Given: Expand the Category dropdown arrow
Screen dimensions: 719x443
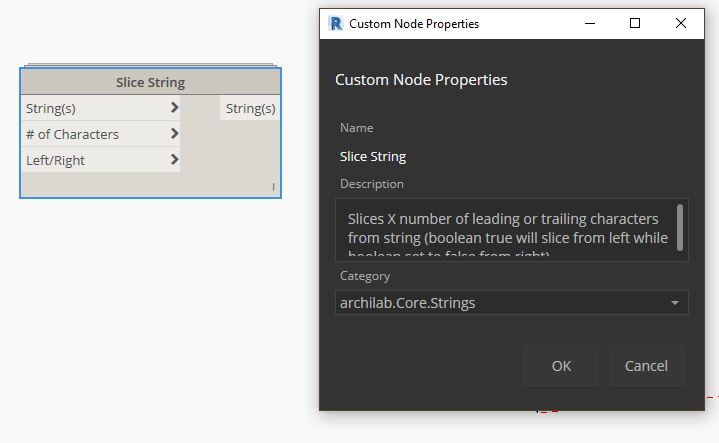Looking at the screenshot, I should point(675,303).
